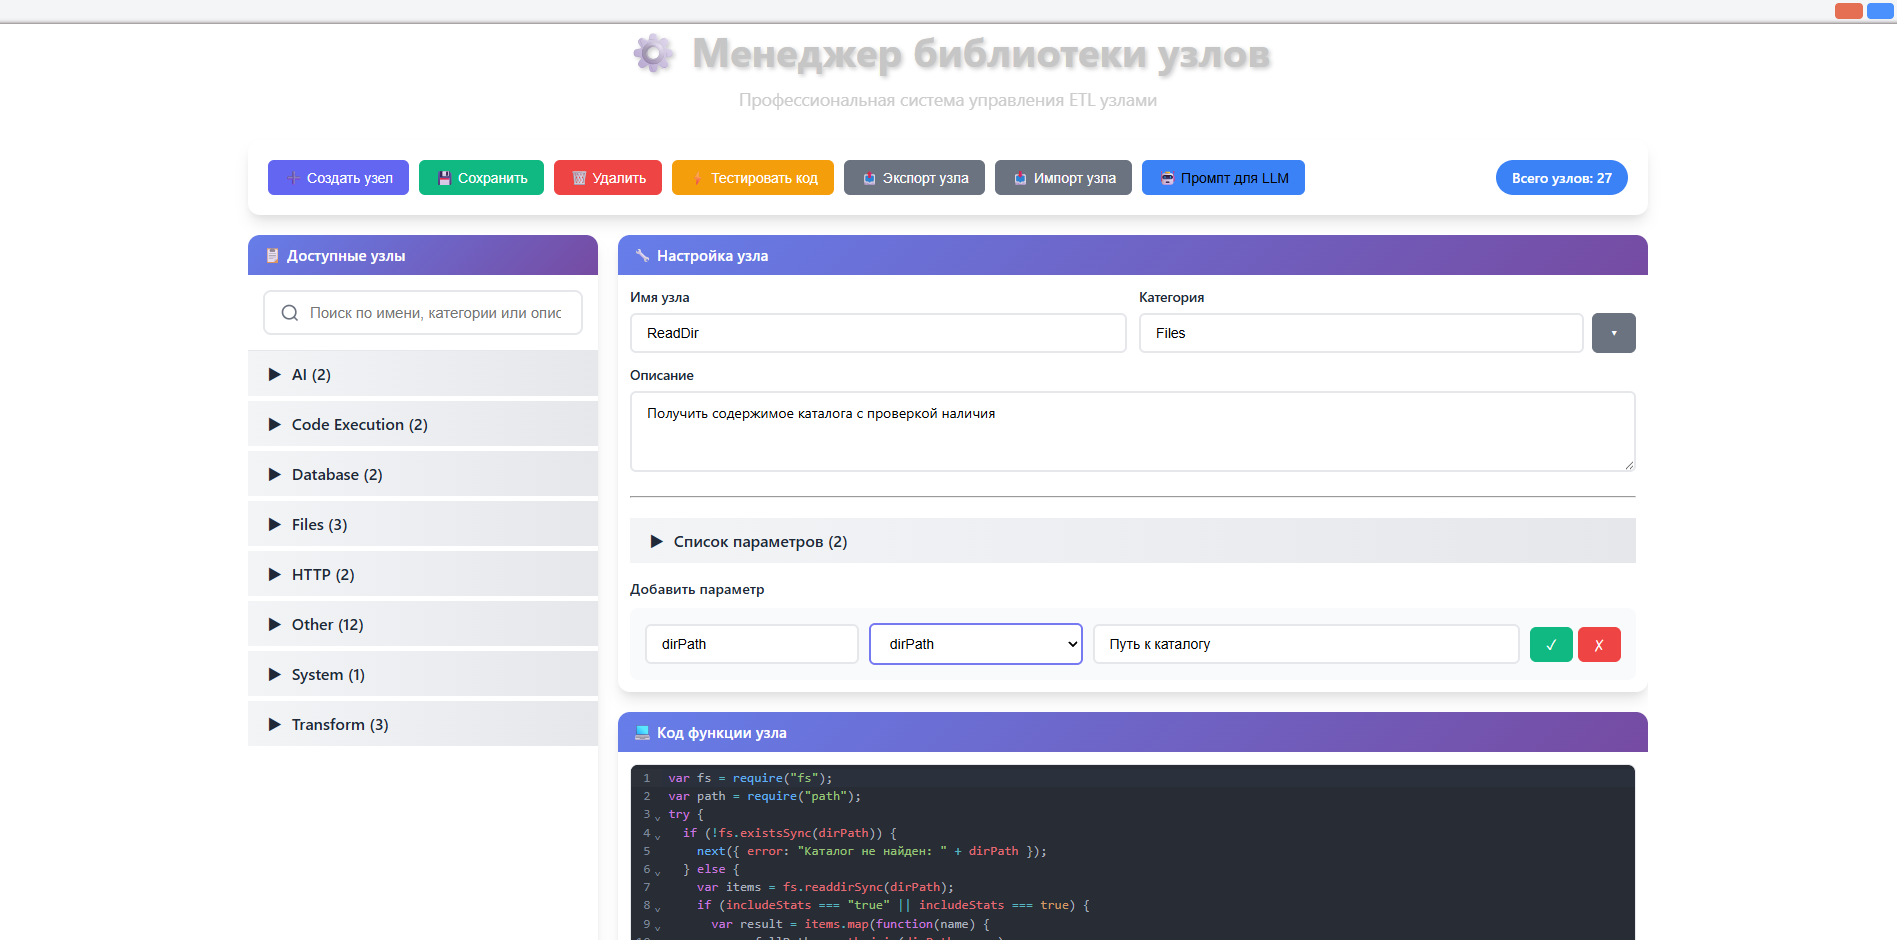Screen dimensions: 1897x940
Task: Click the Удалить button
Action: tap(608, 178)
